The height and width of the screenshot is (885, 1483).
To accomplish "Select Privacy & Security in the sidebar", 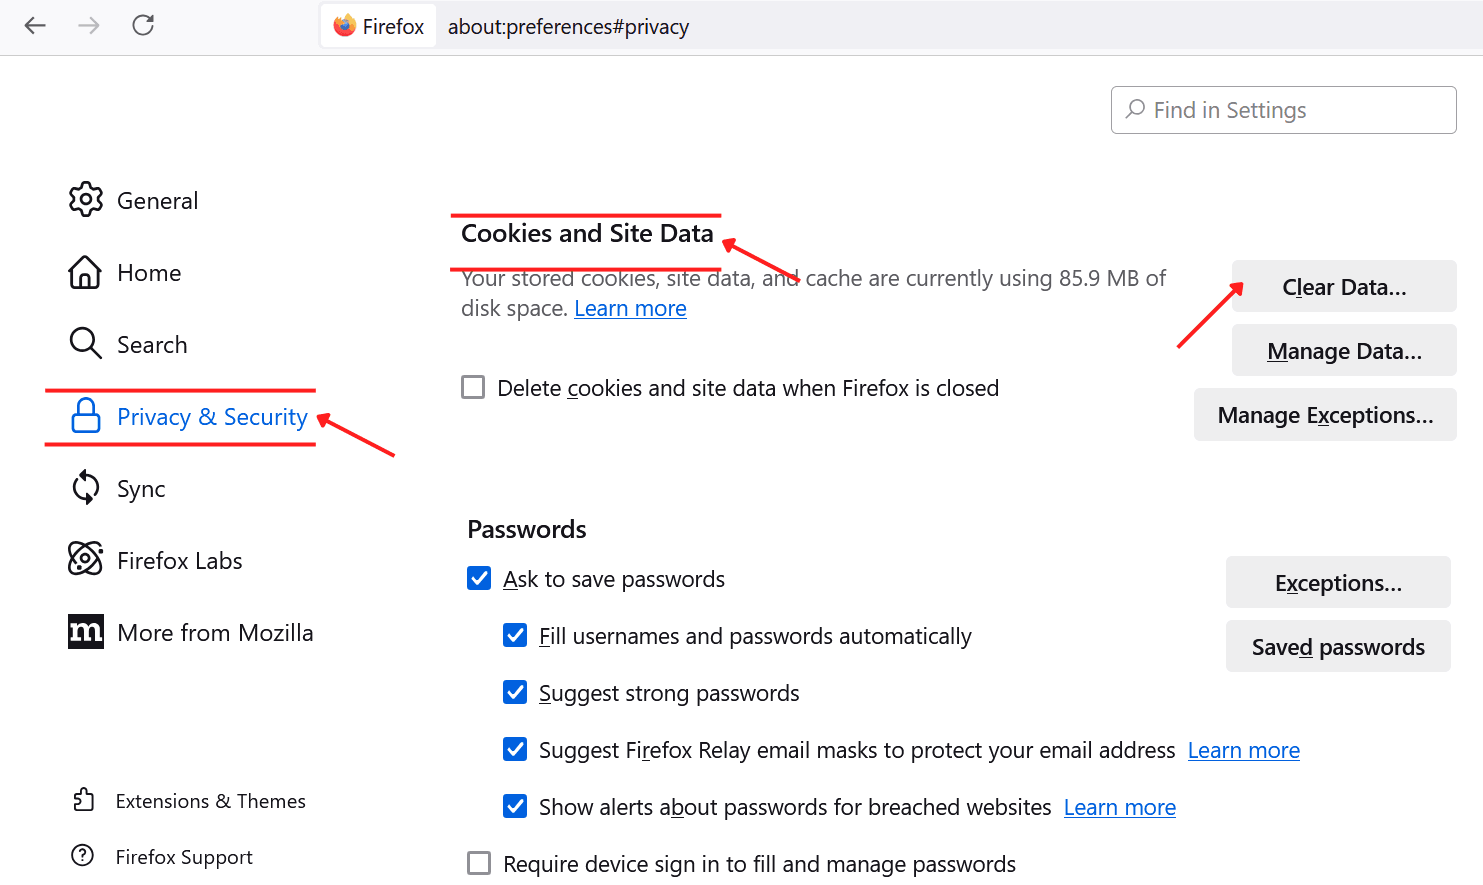I will click(211, 417).
